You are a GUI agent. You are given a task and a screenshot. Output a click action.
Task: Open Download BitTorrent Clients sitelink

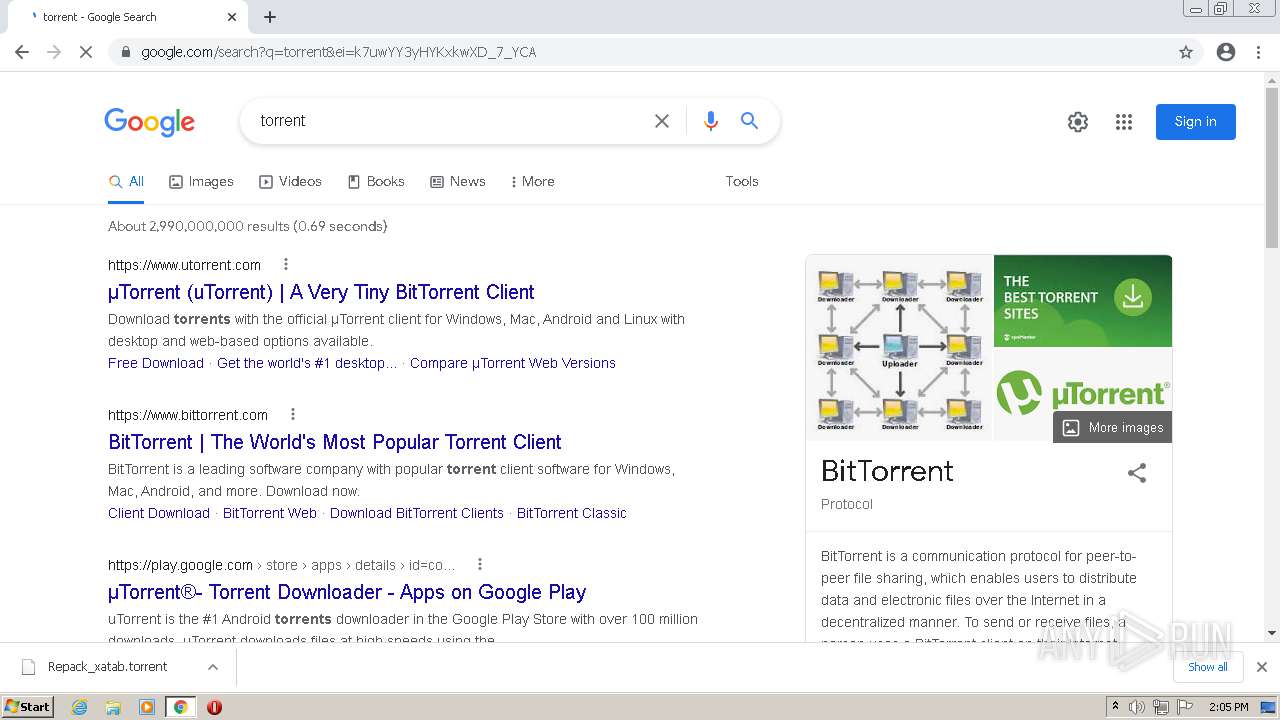coord(417,513)
